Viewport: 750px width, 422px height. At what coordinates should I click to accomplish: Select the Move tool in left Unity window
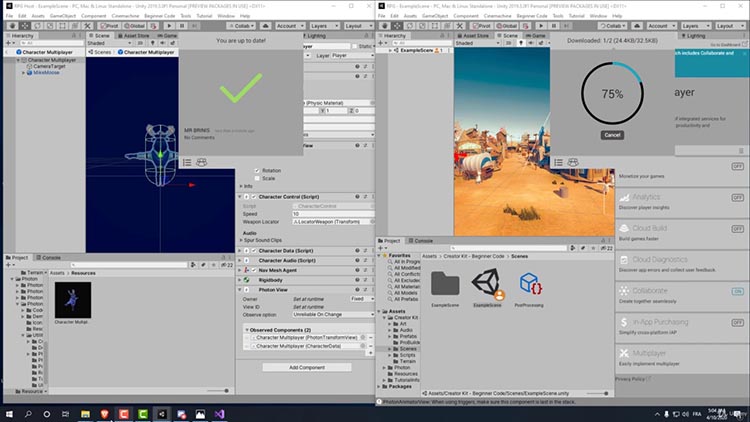click(x=25, y=26)
